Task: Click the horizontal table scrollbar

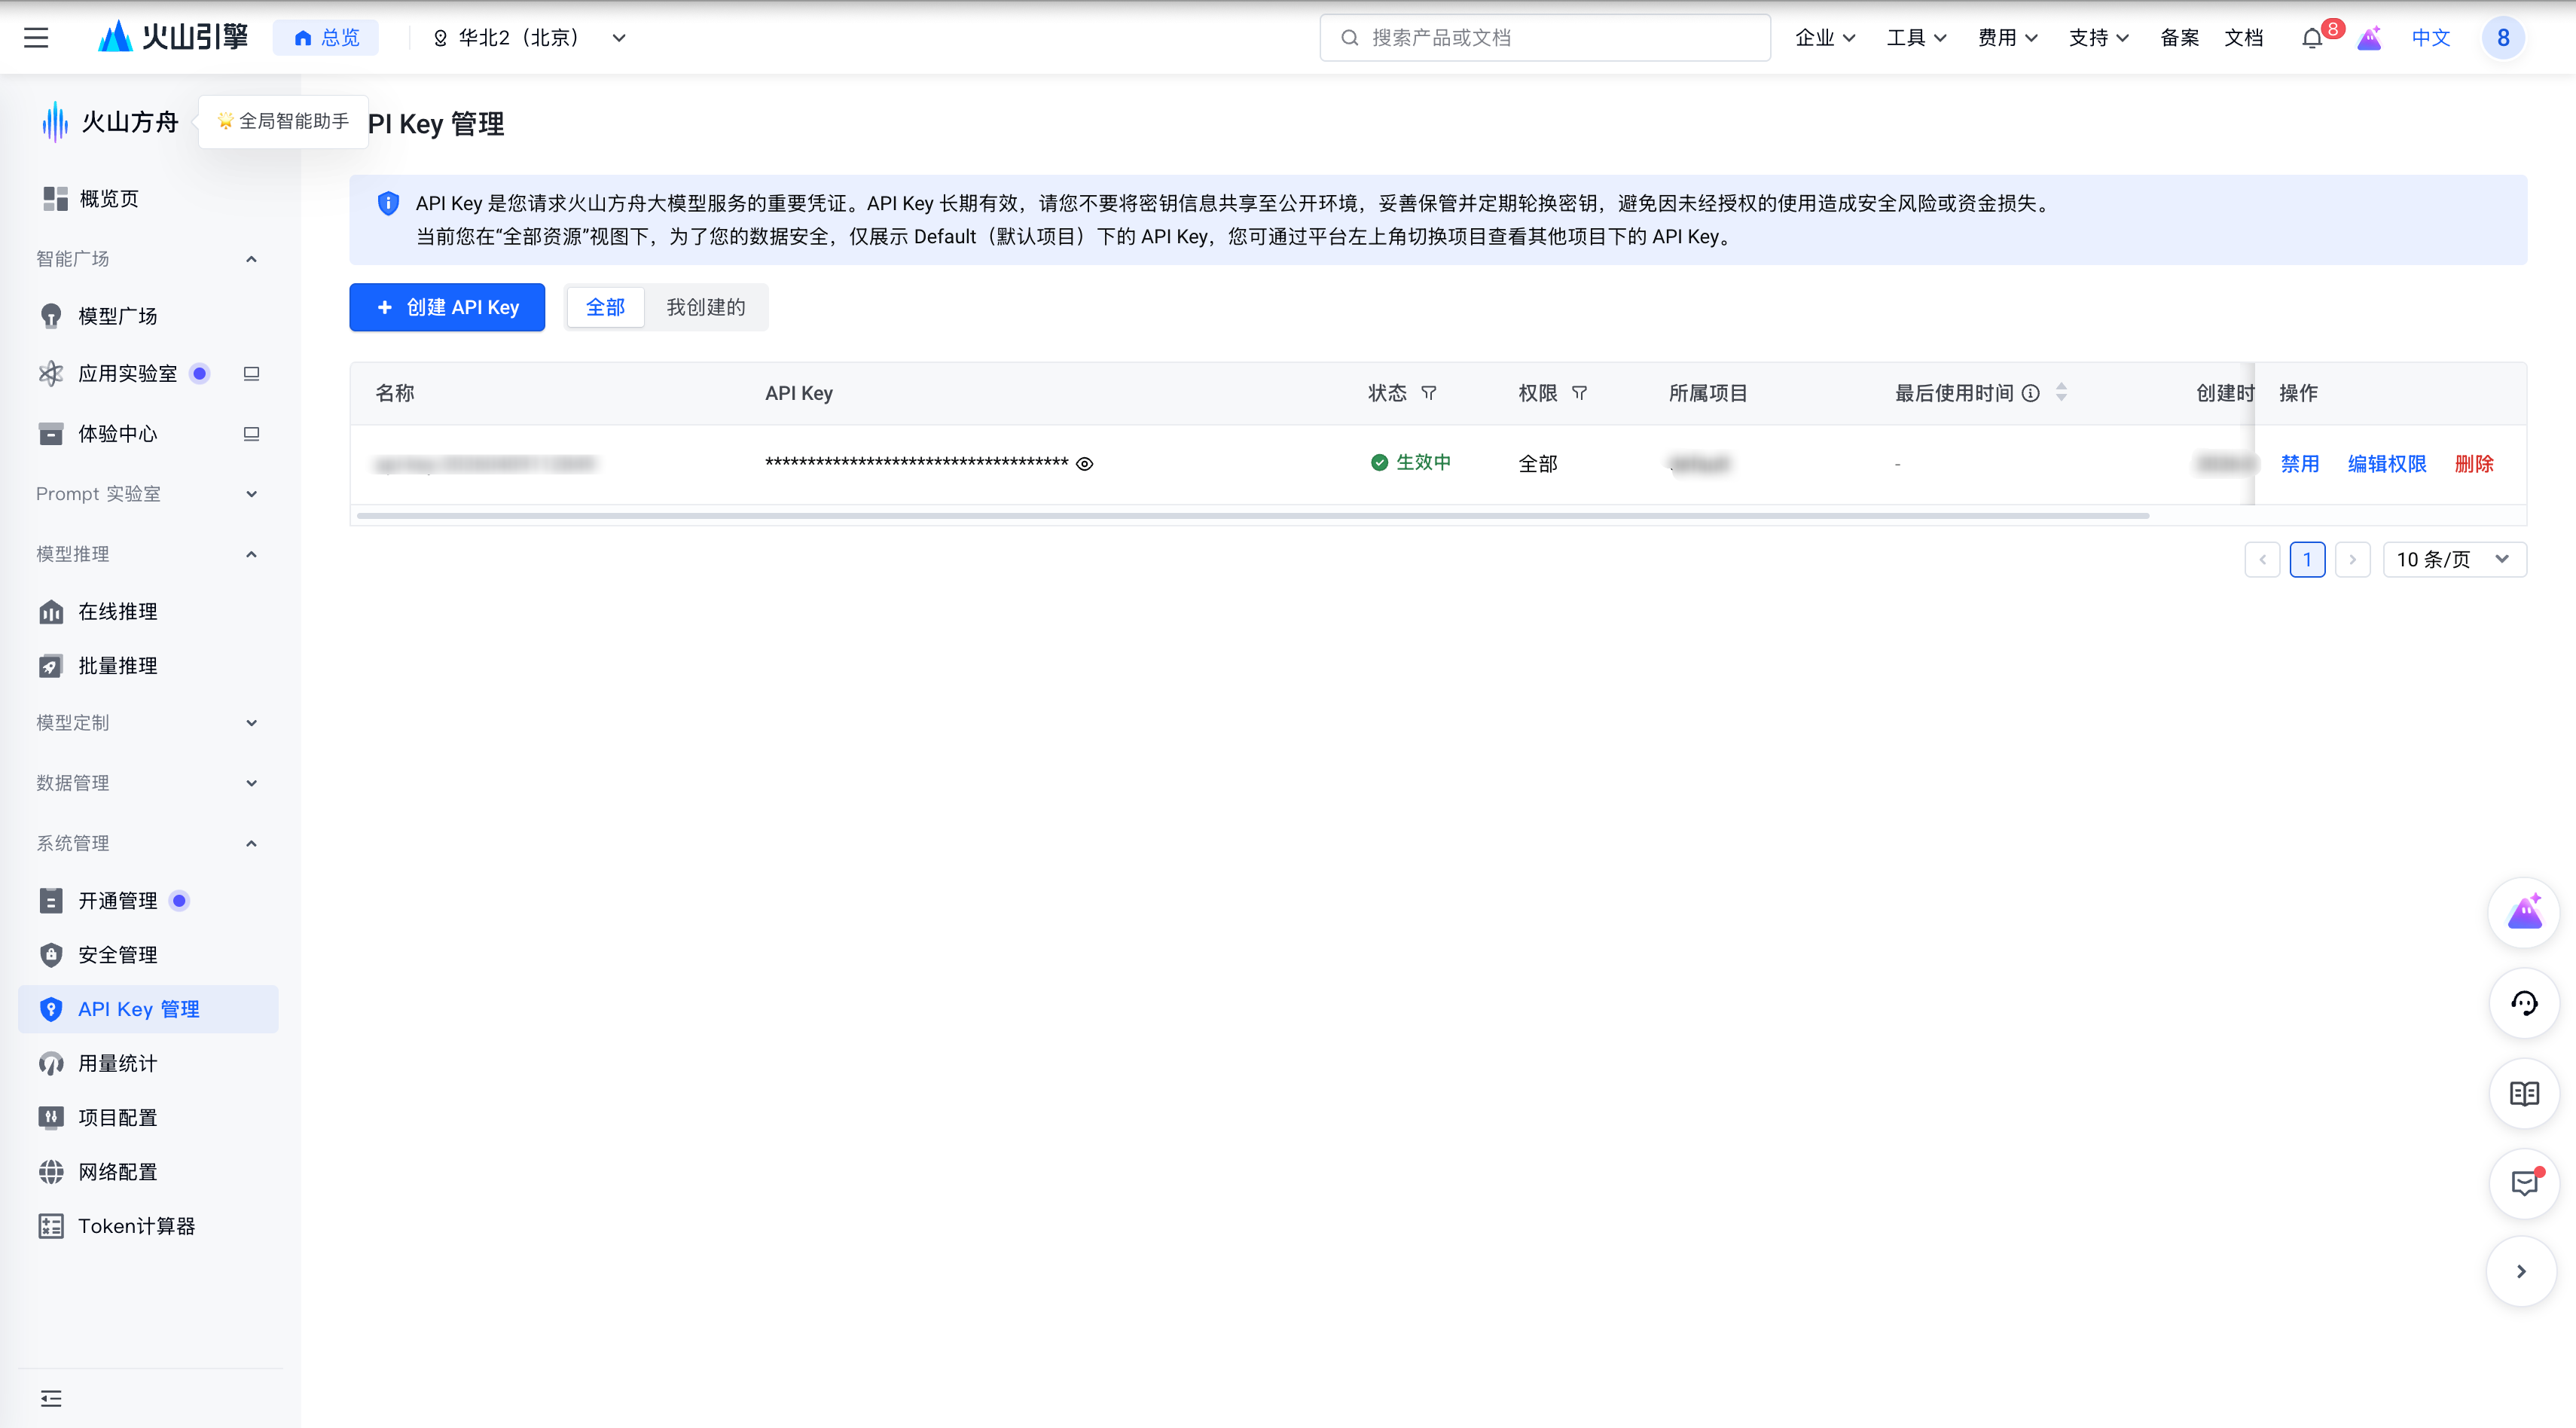Action: pyautogui.click(x=1252, y=516)
